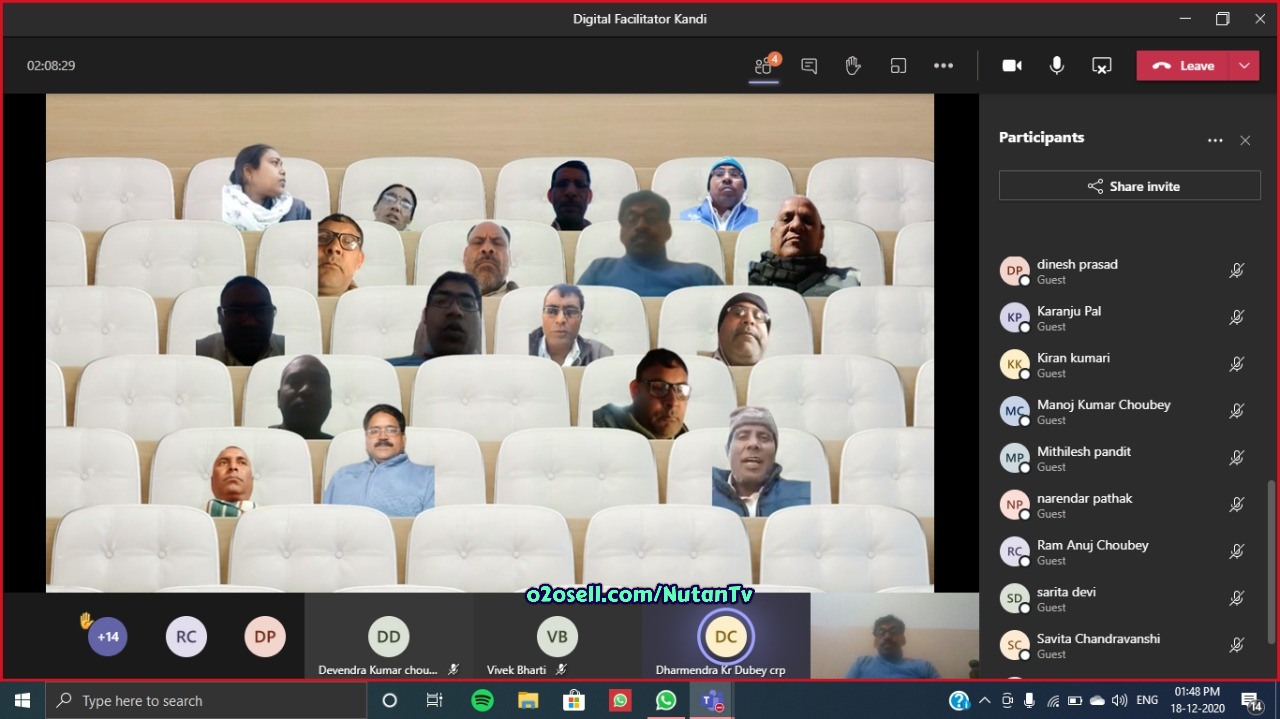Open Spotify from the taskbar
The height and width of the screenshot is (719, 1280).
pyautogui.click(x=482, y=701)
